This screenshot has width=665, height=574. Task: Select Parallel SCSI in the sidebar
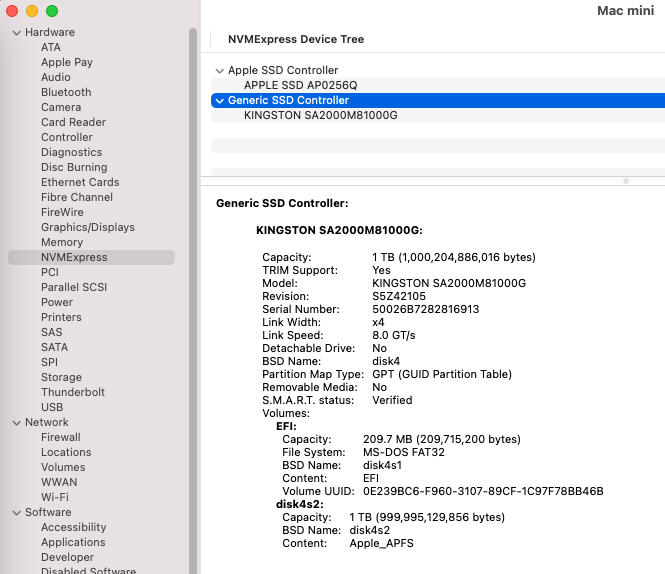coord(74,287)
